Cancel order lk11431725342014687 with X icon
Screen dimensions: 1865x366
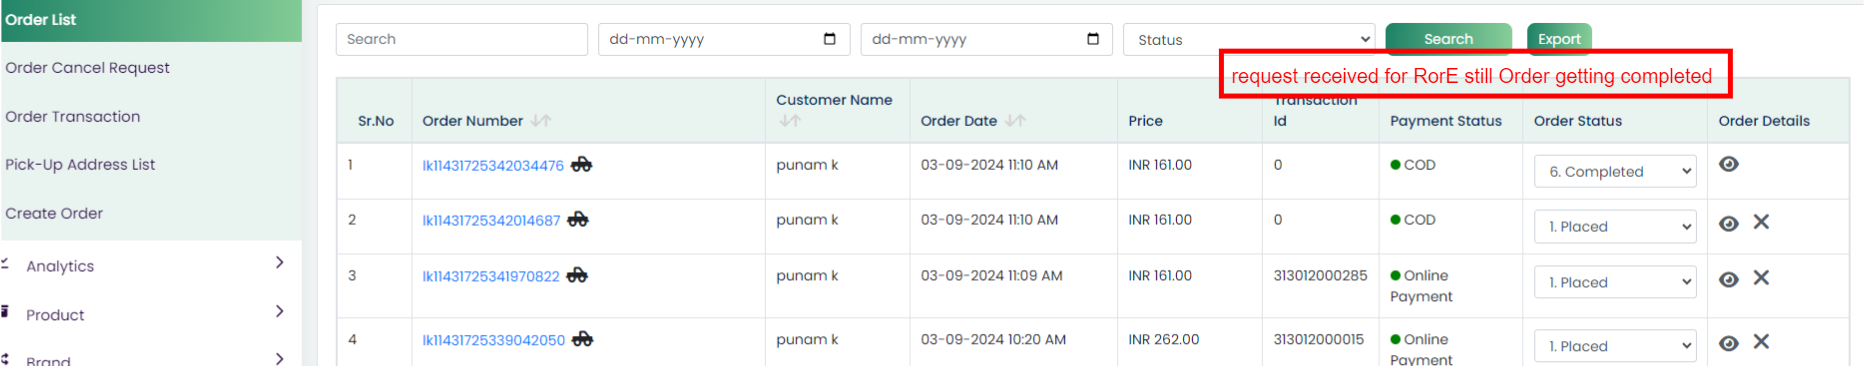[1761, 222]
